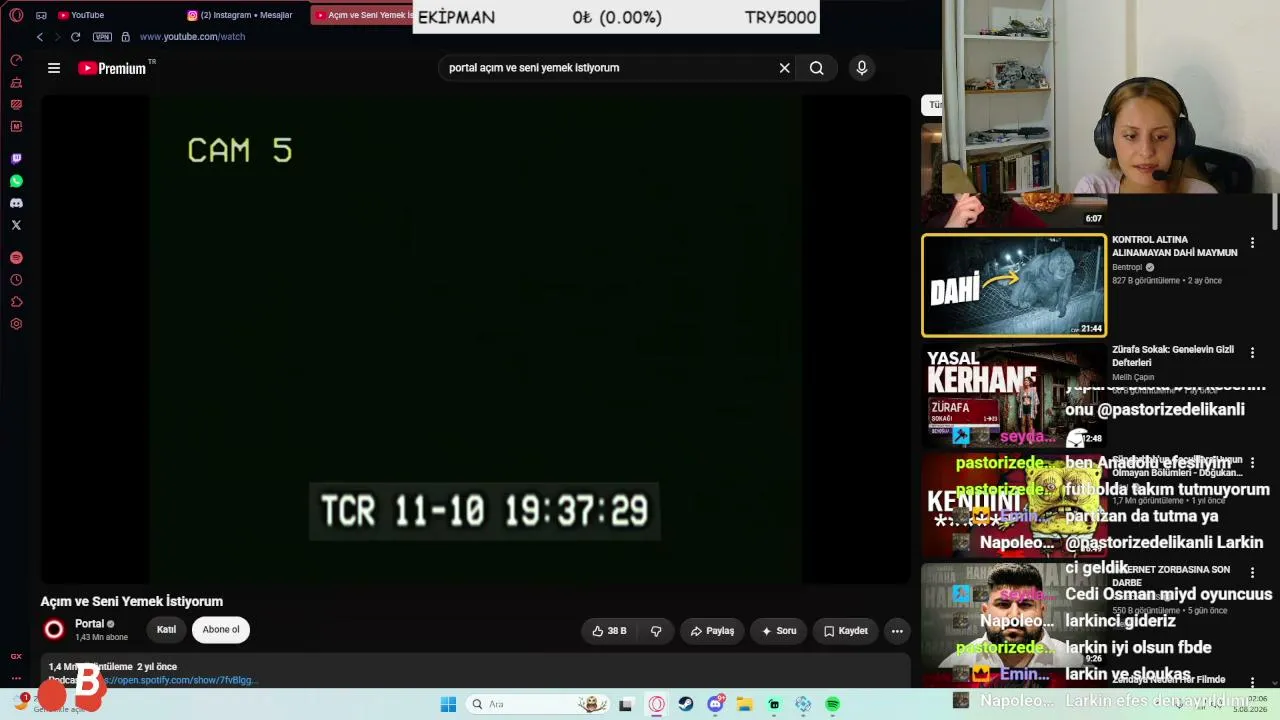Reload the current YouTube page
1280x720 pixels.
[x=75, y=37]
